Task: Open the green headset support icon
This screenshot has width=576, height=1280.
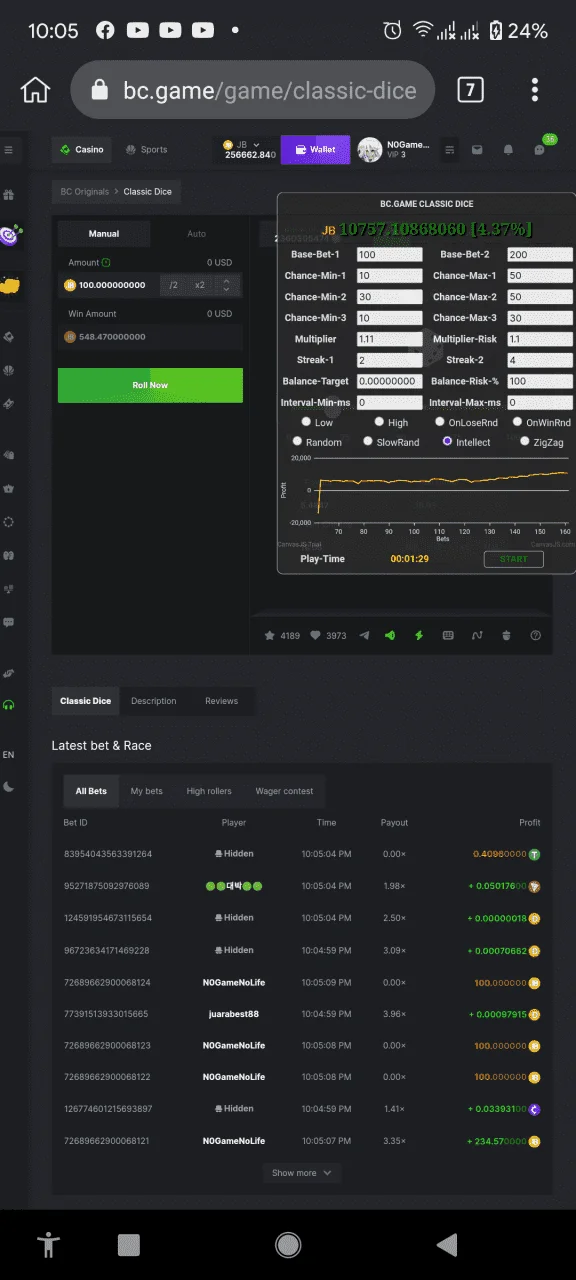Action: click(9, 705)
